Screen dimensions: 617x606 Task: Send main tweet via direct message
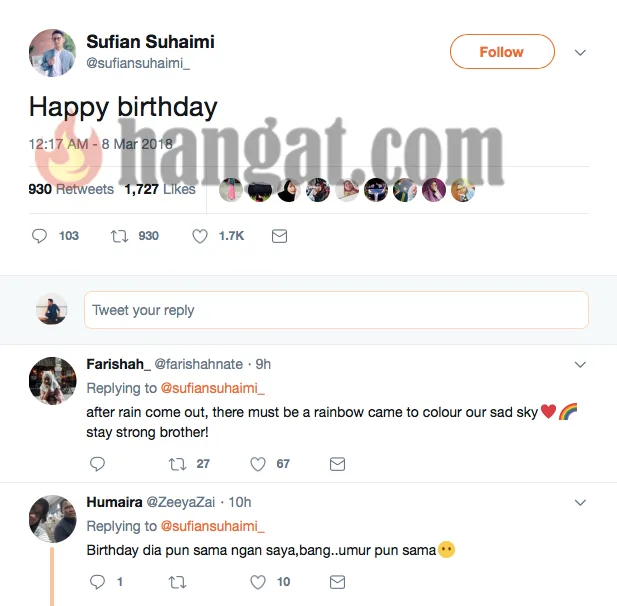(279, 236)
